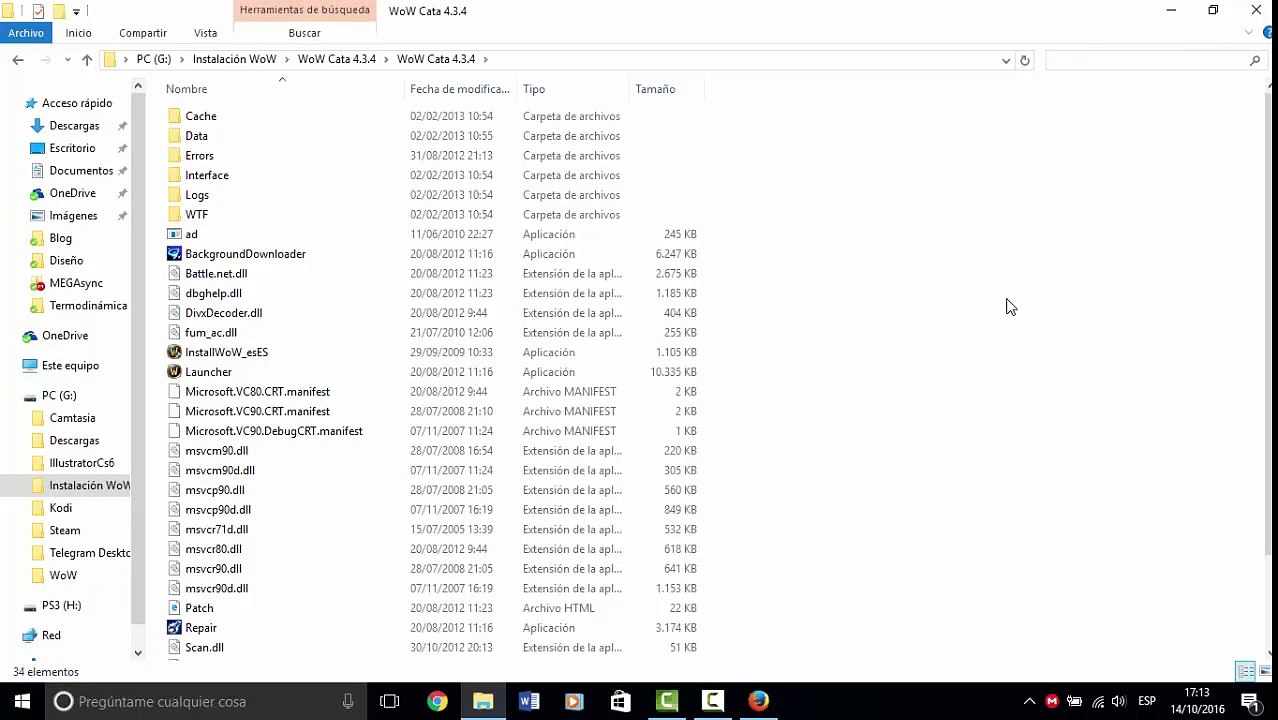Switch to the Vista ribbon tab
The height and width of the screenshot is (720, 1278).
click(x=205, y=33)
